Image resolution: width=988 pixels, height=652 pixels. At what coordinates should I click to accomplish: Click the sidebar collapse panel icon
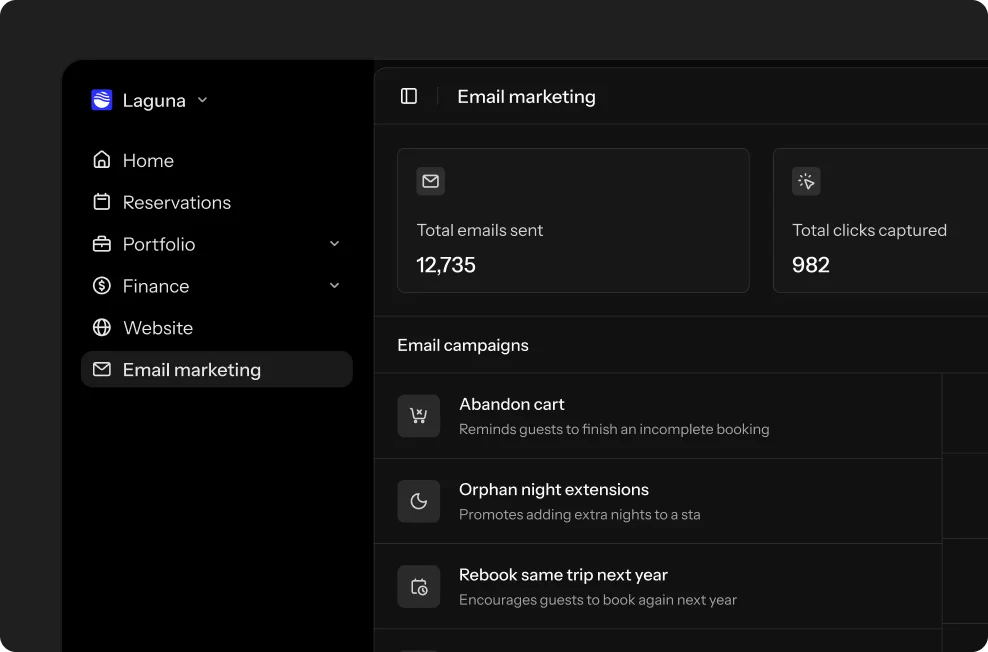point(409,95)
